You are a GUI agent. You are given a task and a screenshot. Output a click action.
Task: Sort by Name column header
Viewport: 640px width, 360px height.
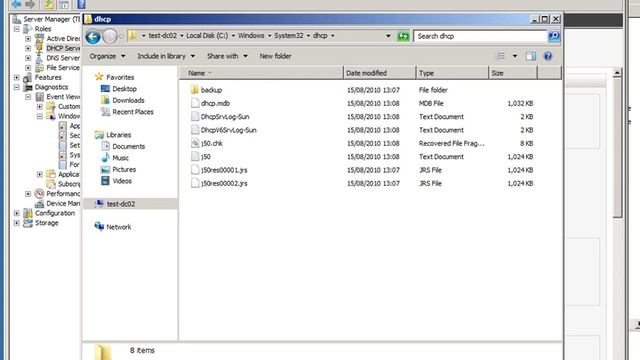tap(261, 73)
